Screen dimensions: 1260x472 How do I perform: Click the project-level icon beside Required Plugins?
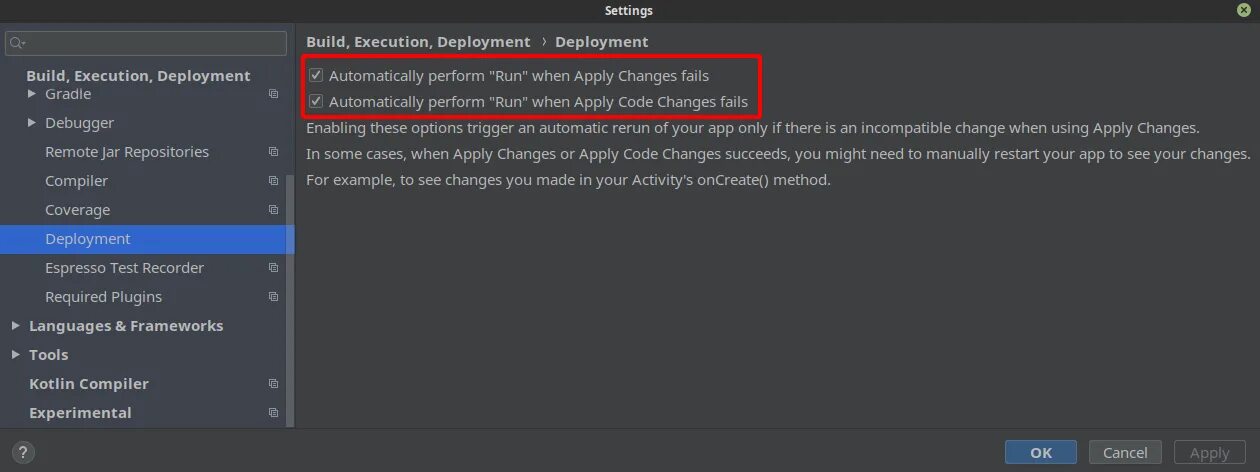(273, 297)
